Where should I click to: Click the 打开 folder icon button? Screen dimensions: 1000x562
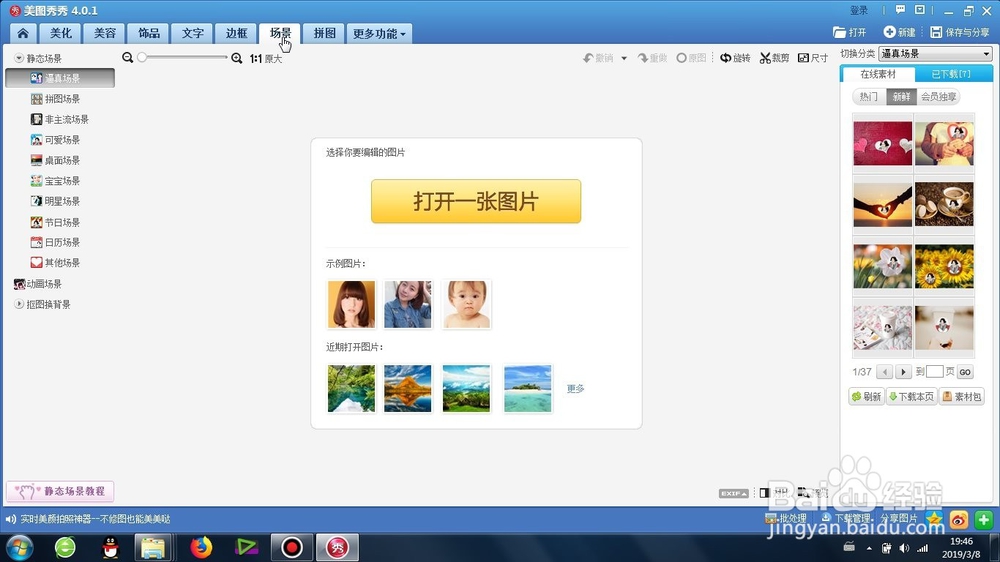(849, 32)
